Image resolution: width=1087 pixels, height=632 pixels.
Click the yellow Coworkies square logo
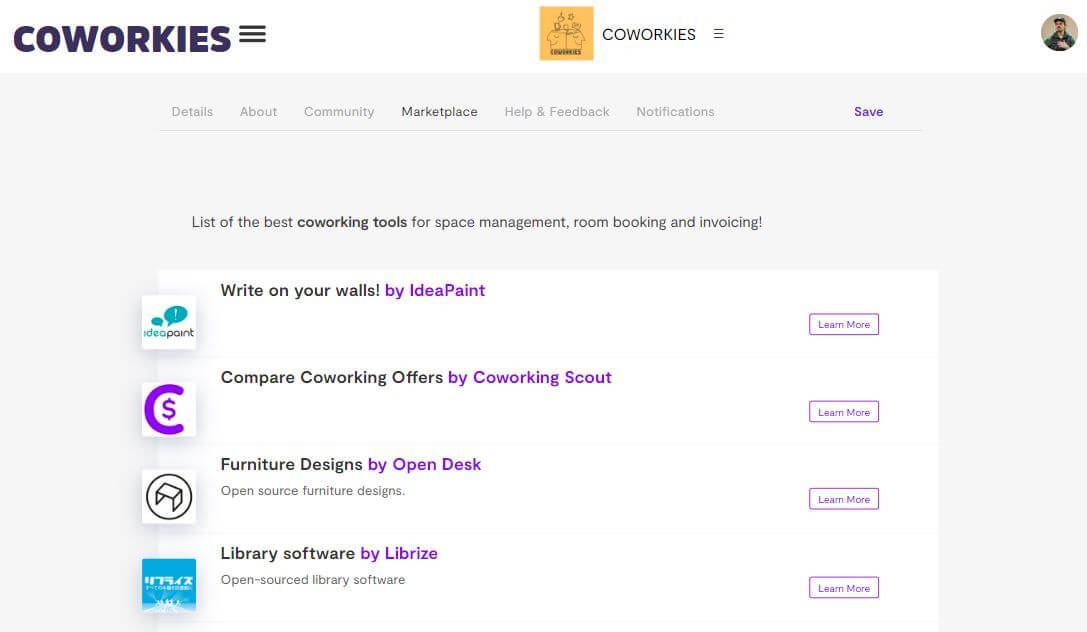click(566, 33)
